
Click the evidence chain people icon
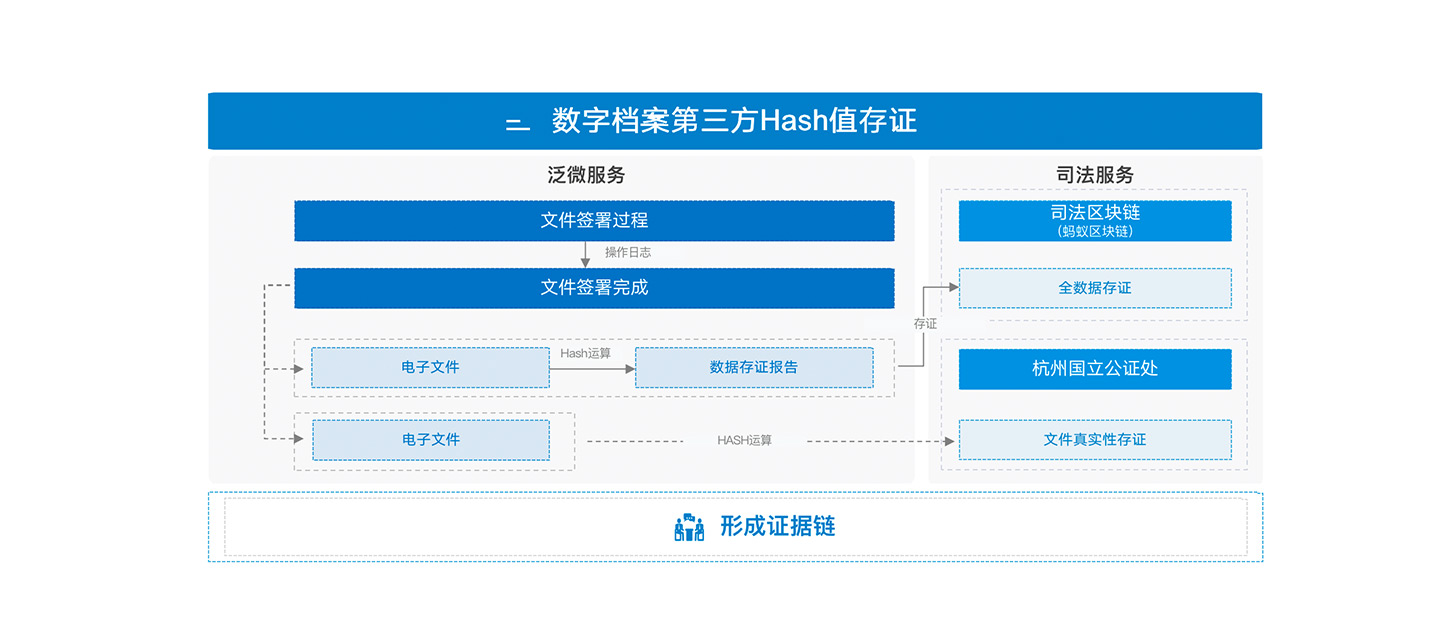[x=689, y=527]
